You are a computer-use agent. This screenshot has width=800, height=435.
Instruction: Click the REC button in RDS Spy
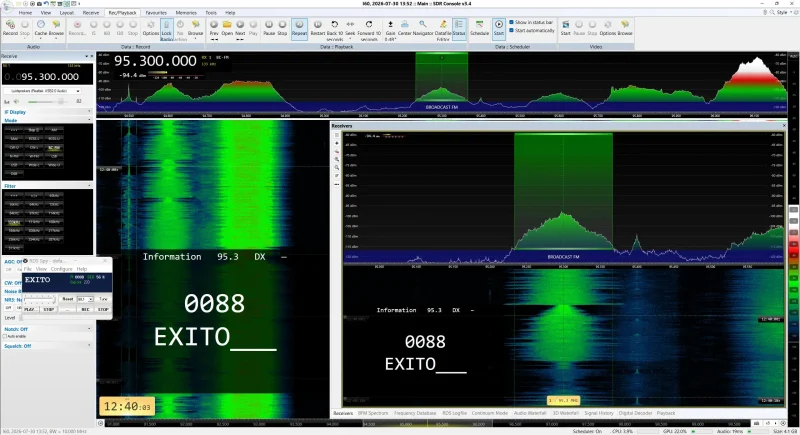[85, 310]
